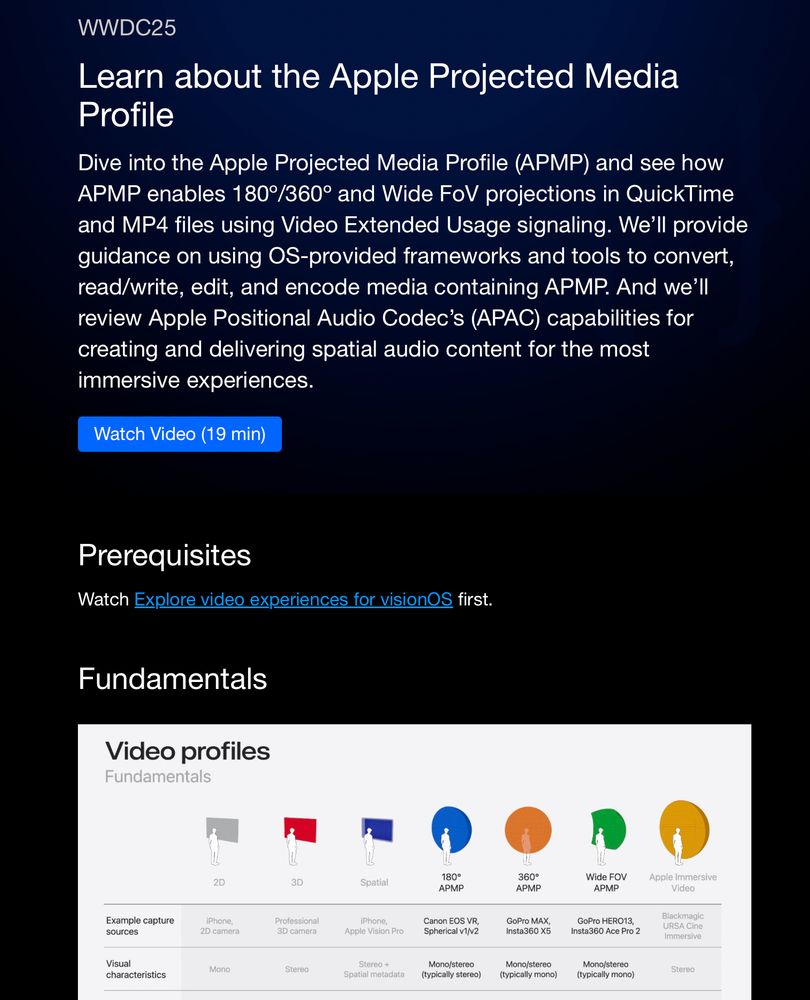The image size is (810, 1000).
Task: Click the Fundamentals subtitle under Video profiles
Action: [x=158, y=777]
